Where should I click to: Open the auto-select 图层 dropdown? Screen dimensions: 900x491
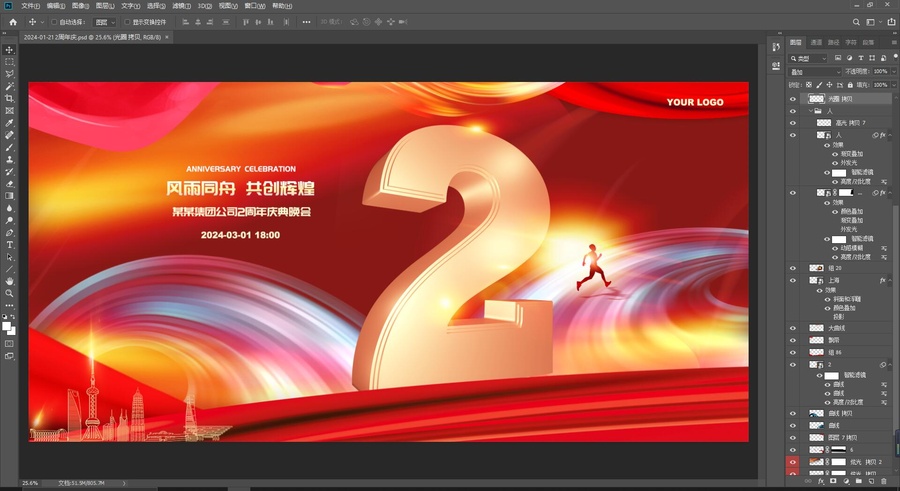104,22
